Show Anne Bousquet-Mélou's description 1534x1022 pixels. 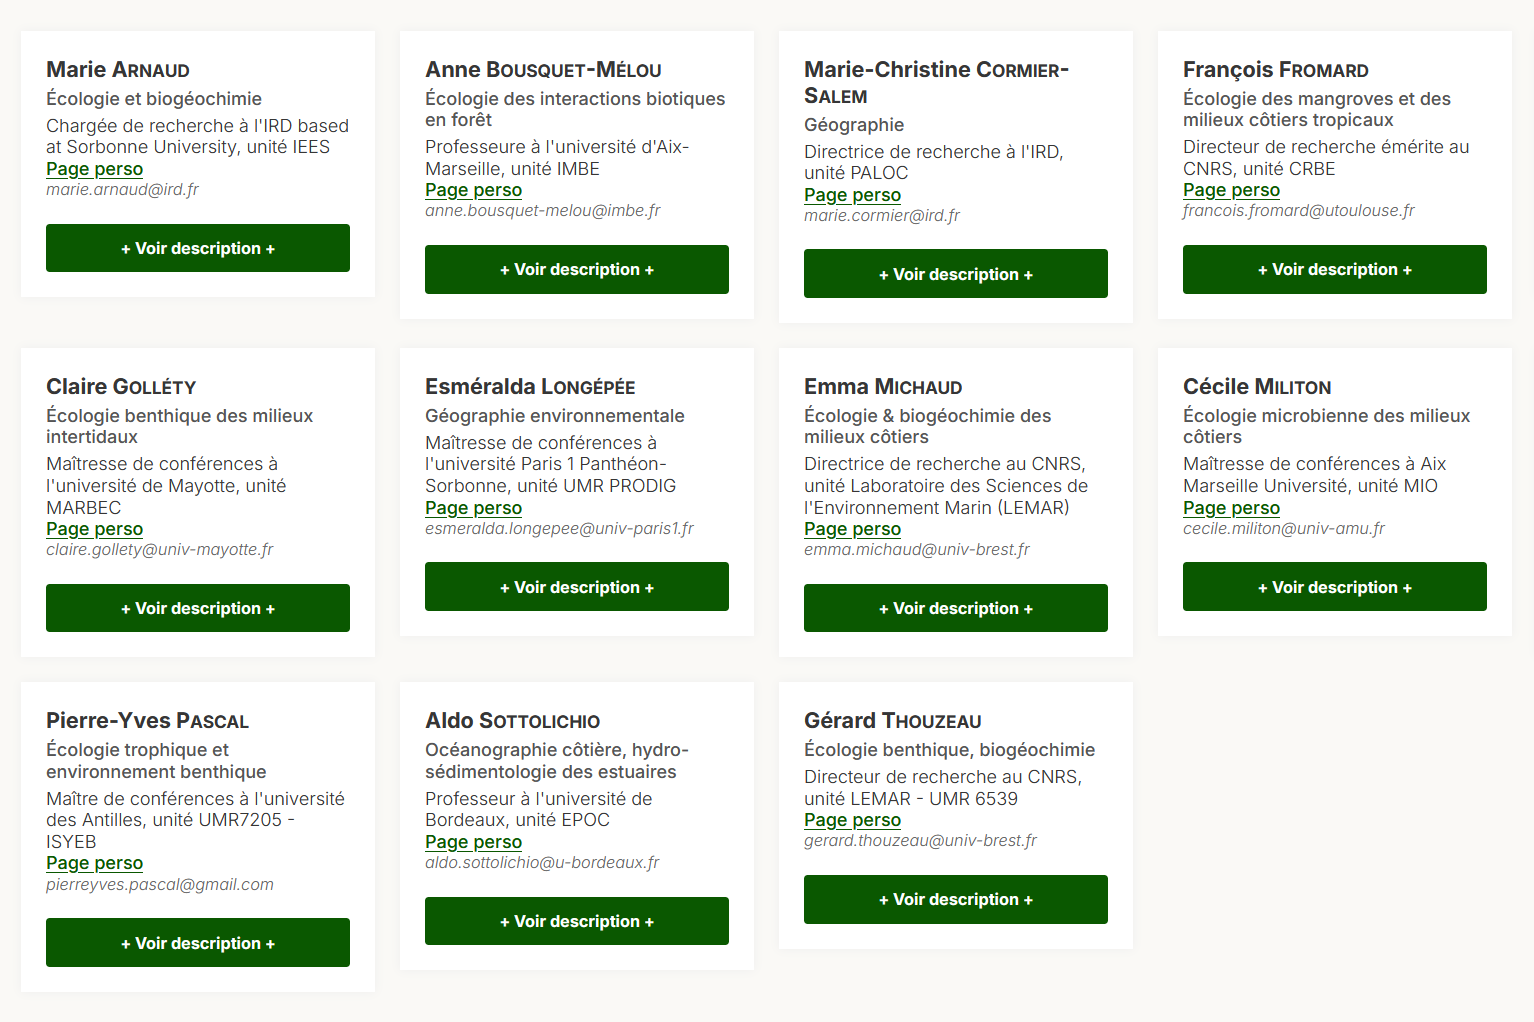577,269
